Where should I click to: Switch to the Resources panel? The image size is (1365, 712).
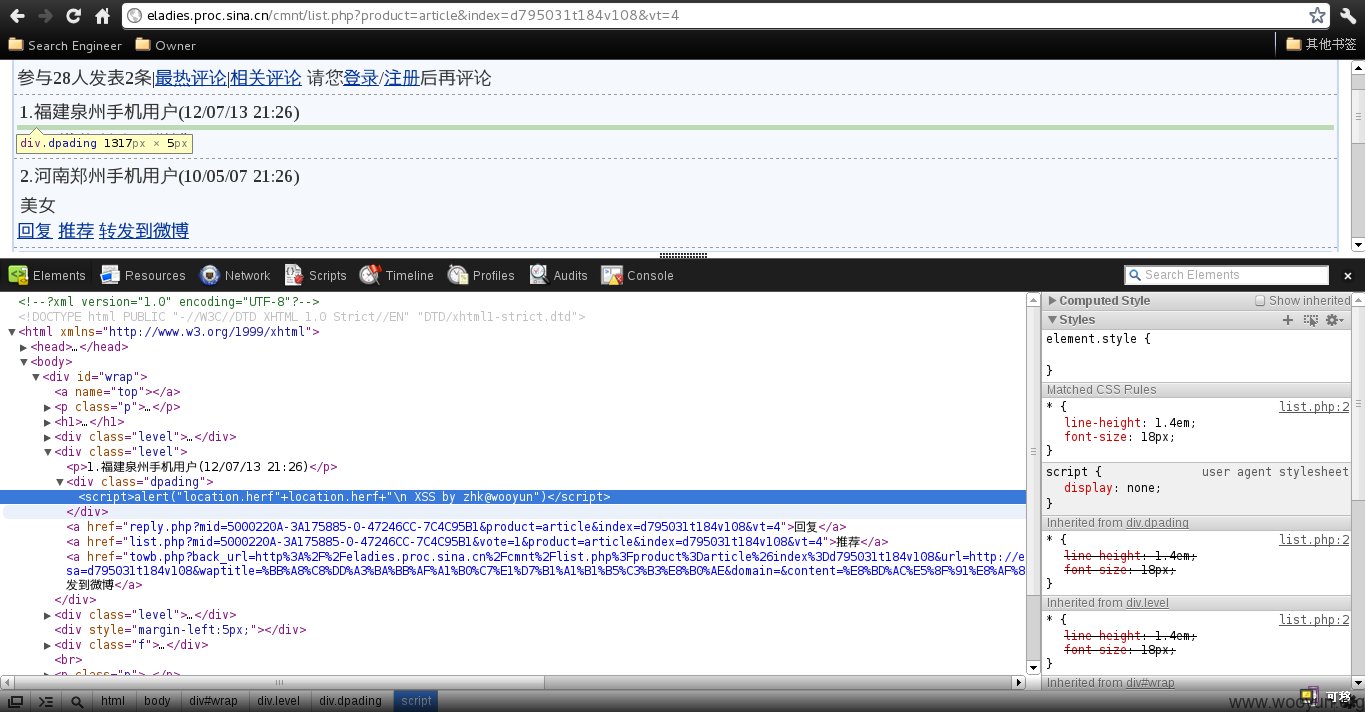pos(142,275)
